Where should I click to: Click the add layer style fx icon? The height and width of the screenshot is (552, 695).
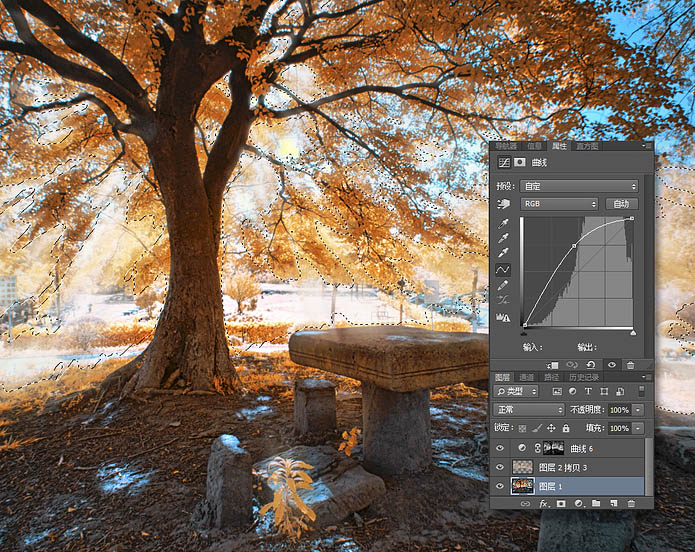click(x=545, y=504)
